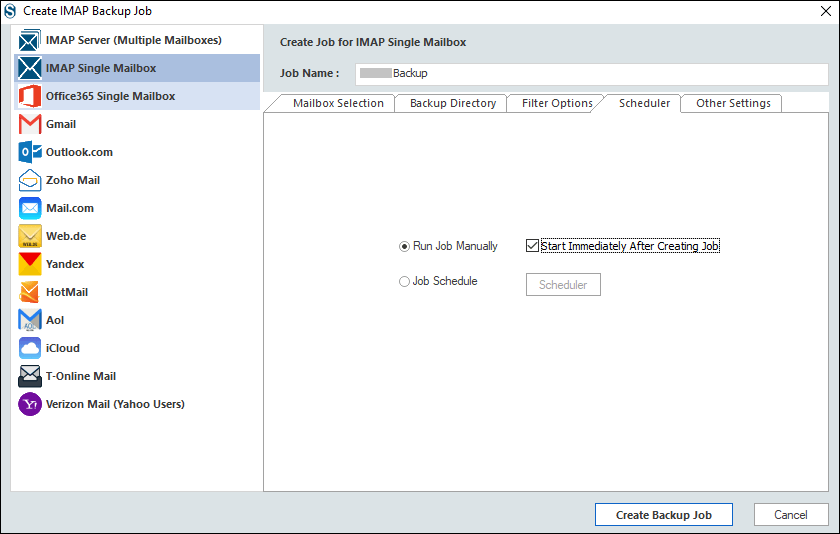Click the app logo in title bar
Image resolution: width=840 pixels, height=534 pixels.
click(10, 11)
